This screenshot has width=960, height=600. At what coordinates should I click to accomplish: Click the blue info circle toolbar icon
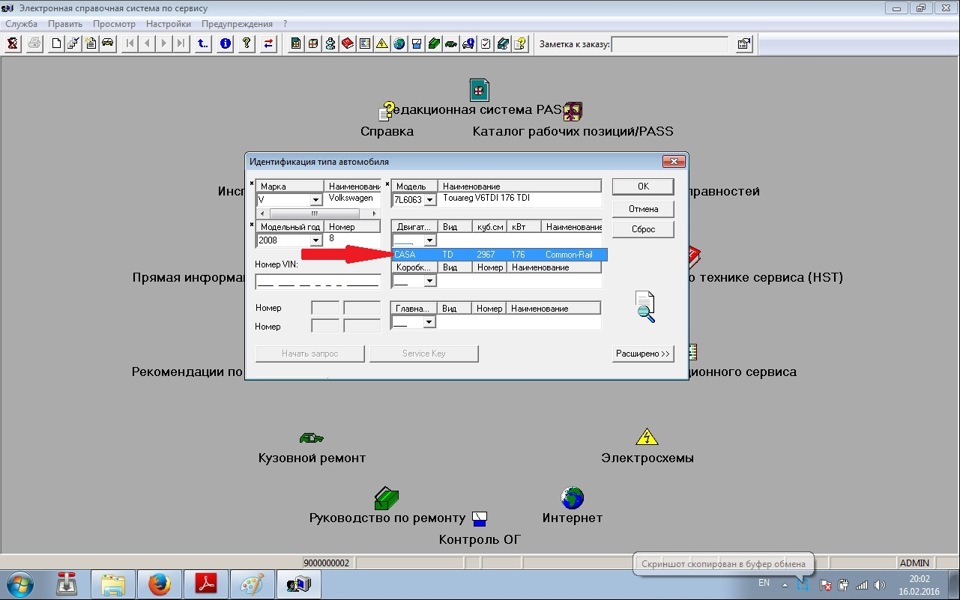point(225,43)
